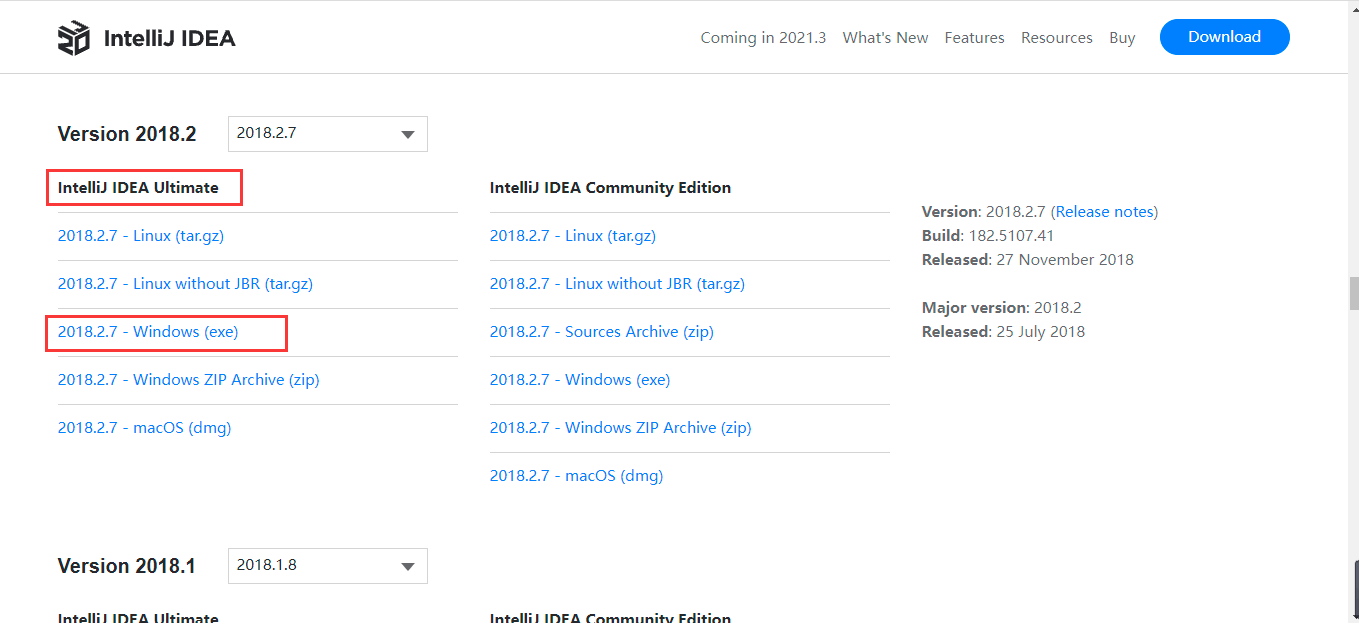Open the 2018.1.8 version dropdown

[x=328, y=566]
